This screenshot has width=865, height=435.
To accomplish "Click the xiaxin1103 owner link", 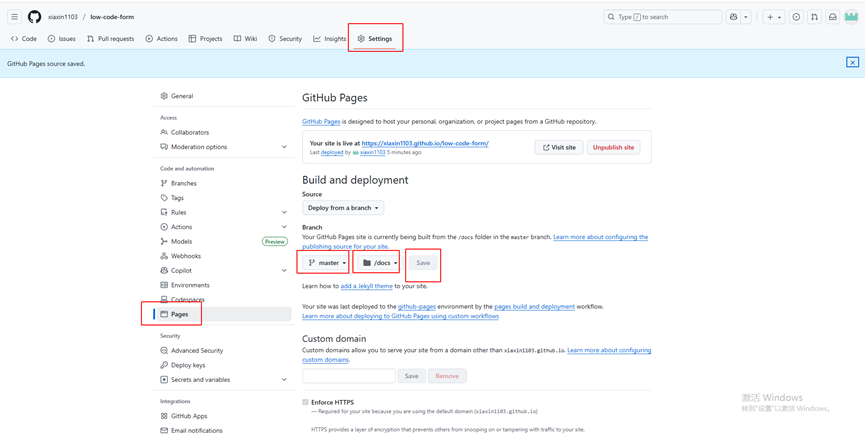I will coord(62,17).
